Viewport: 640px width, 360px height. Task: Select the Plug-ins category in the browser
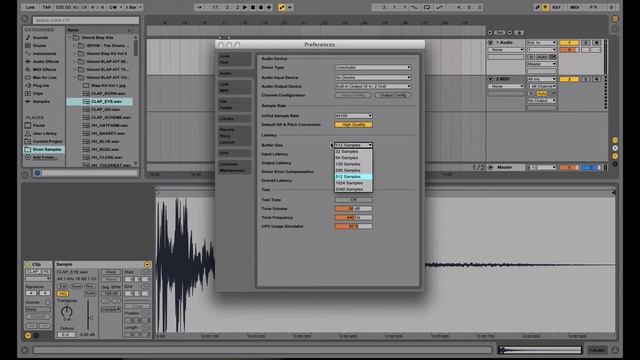(x=41, y=85)
